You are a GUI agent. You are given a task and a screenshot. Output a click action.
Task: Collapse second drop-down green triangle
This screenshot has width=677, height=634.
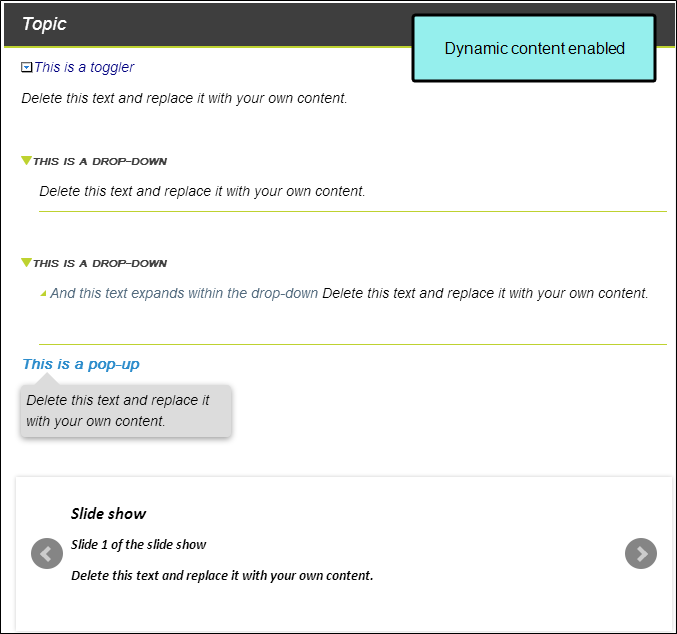pos(26,262)
